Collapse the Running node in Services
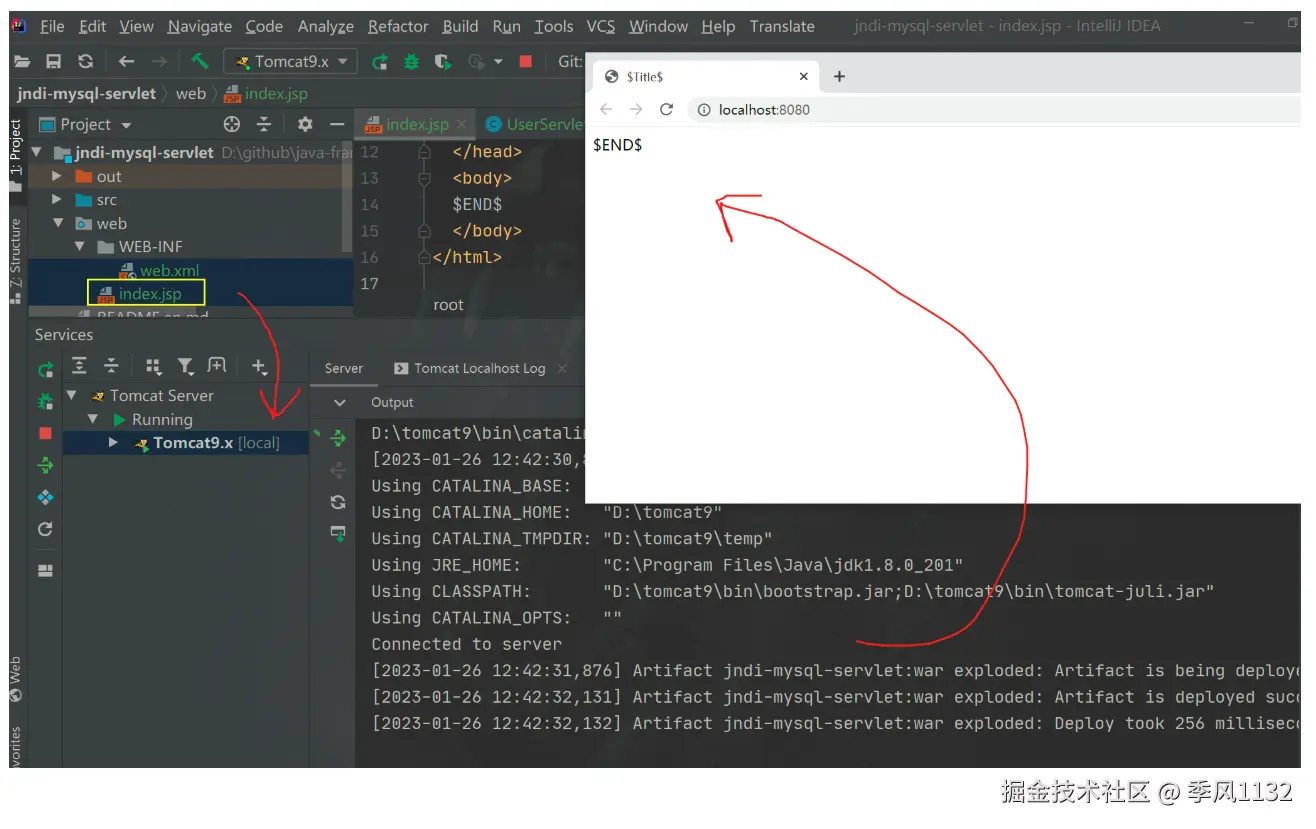Screen dimensions: 1316x829 pos(93,419)
